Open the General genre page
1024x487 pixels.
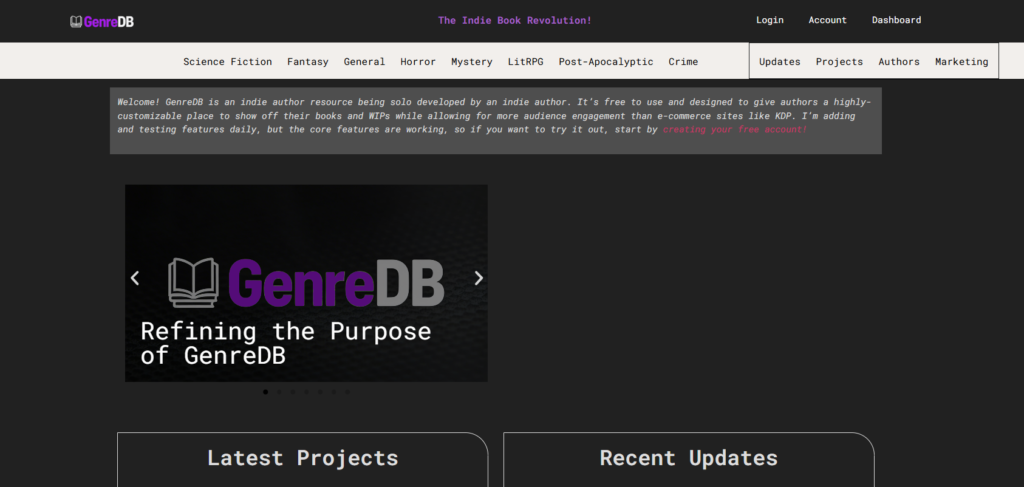(364, 62)
